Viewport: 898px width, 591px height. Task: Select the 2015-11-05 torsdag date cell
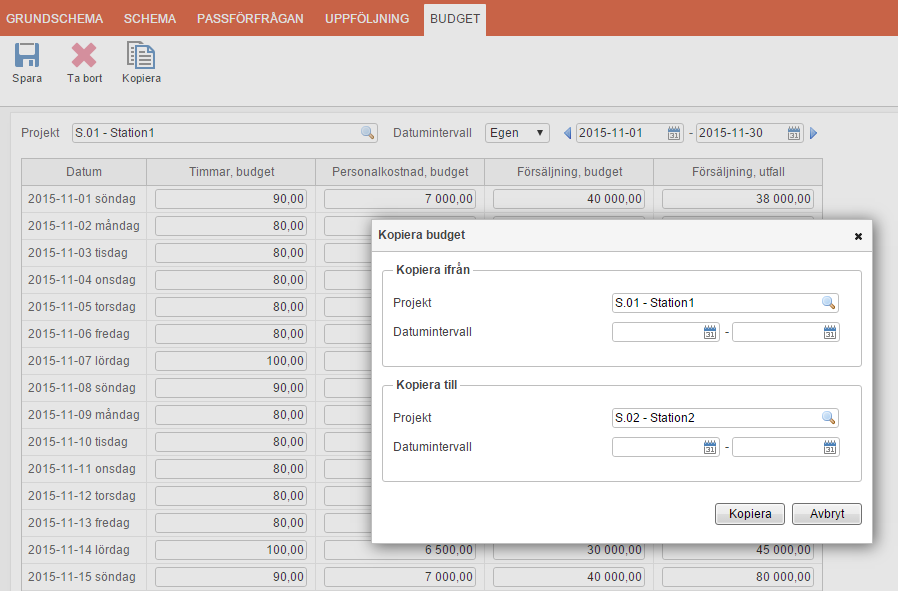tap(82, 307)
